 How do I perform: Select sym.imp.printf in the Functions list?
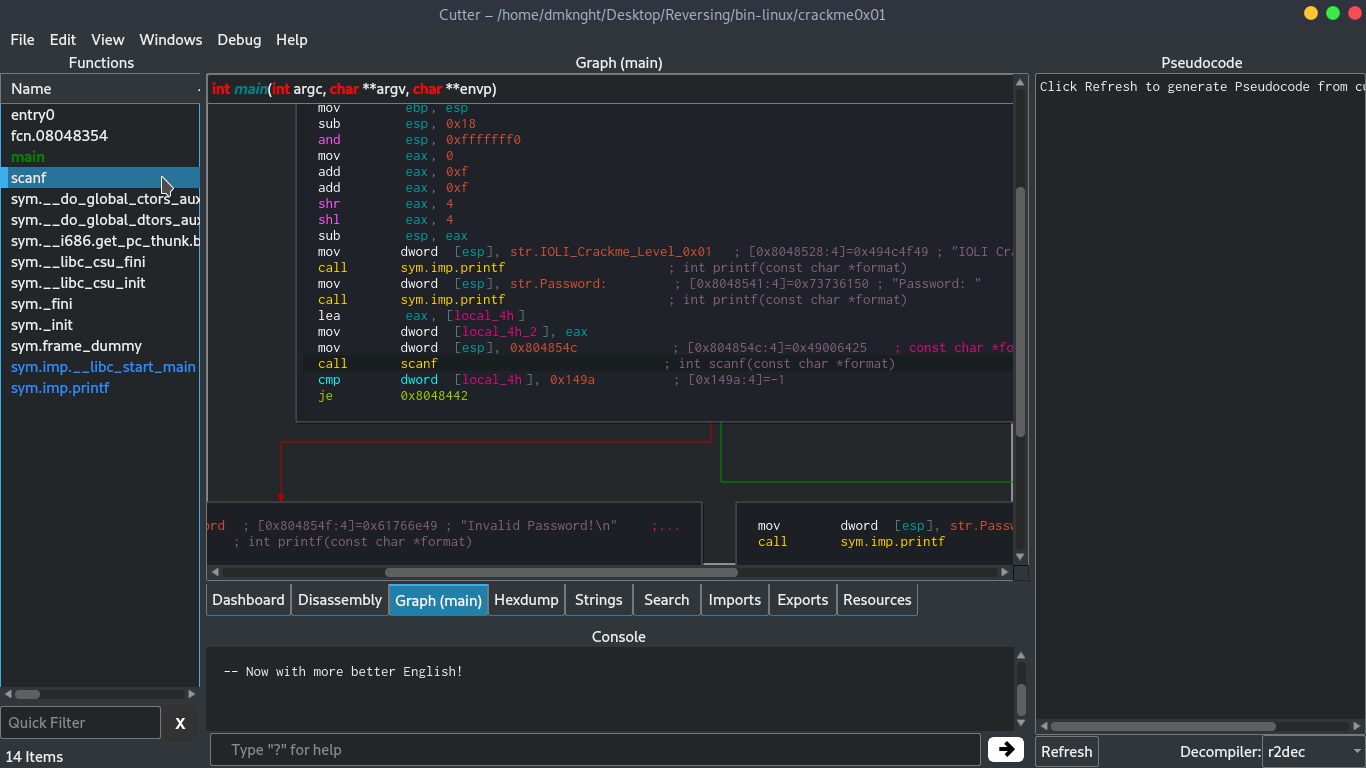pos(59,388)
